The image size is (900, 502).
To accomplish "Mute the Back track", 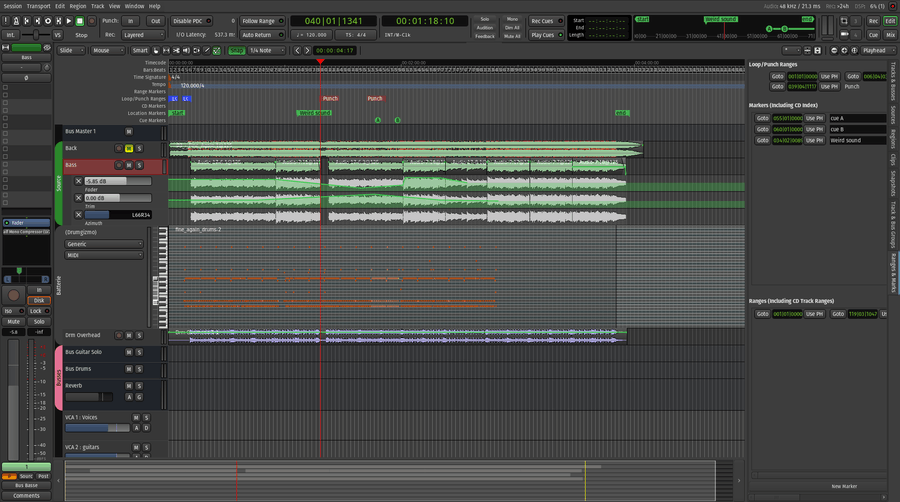I will [128, 148].
